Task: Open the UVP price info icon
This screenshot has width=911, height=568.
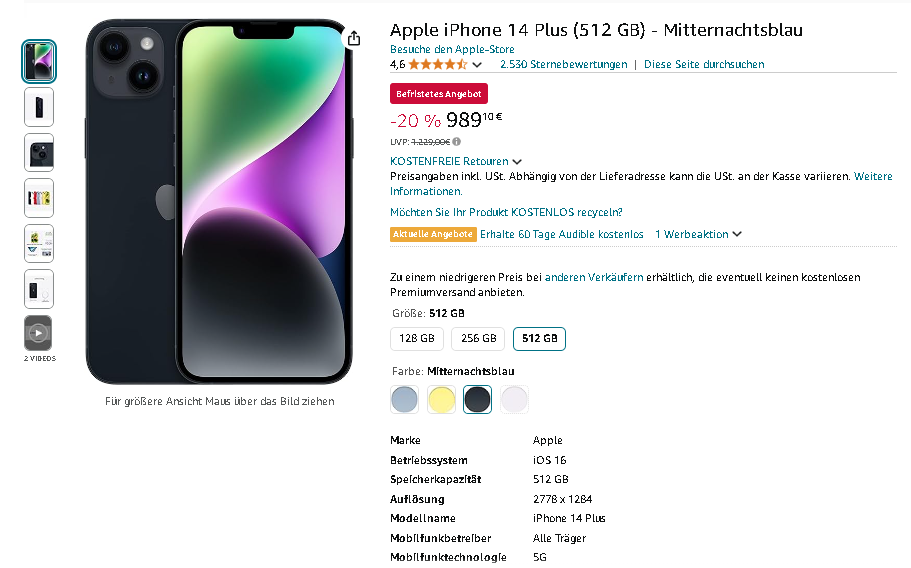Action: [457, 142]
